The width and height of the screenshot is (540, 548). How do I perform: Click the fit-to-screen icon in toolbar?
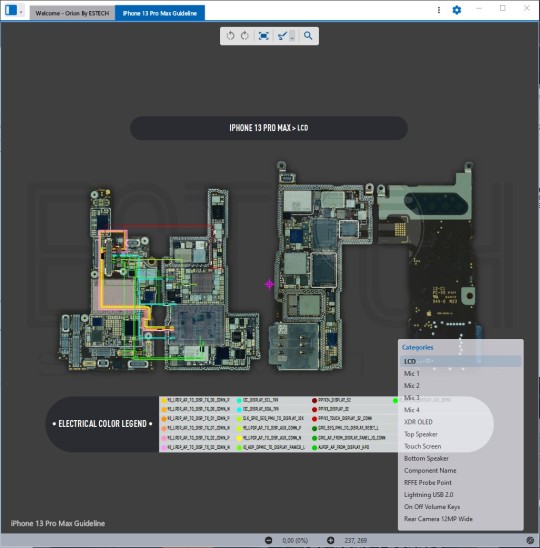point(264,36)
